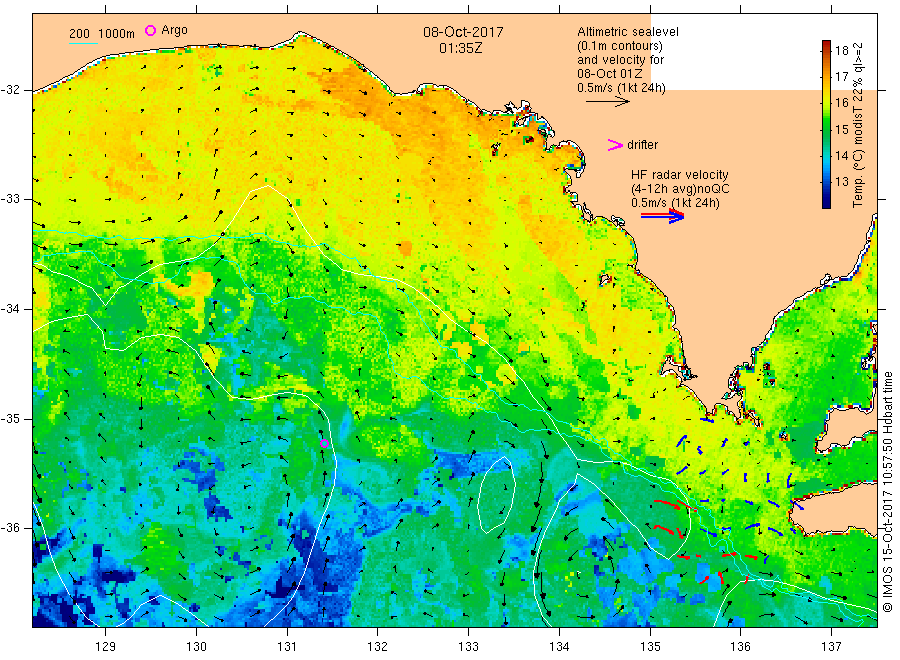Click the 136 longitude axis label
This screenshot has width=900, height=660.
pyautogui.click(x=740, y=647)
